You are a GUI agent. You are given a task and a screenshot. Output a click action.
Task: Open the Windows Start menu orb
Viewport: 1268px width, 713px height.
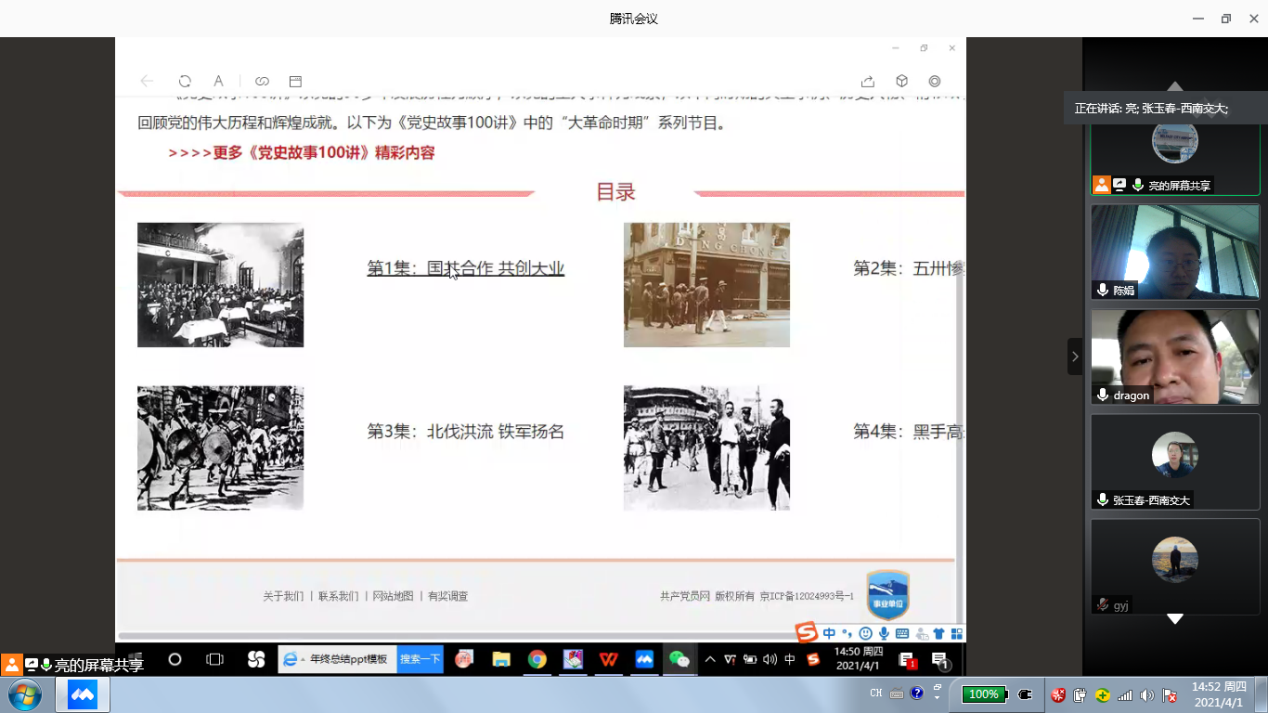coord(24,695)
